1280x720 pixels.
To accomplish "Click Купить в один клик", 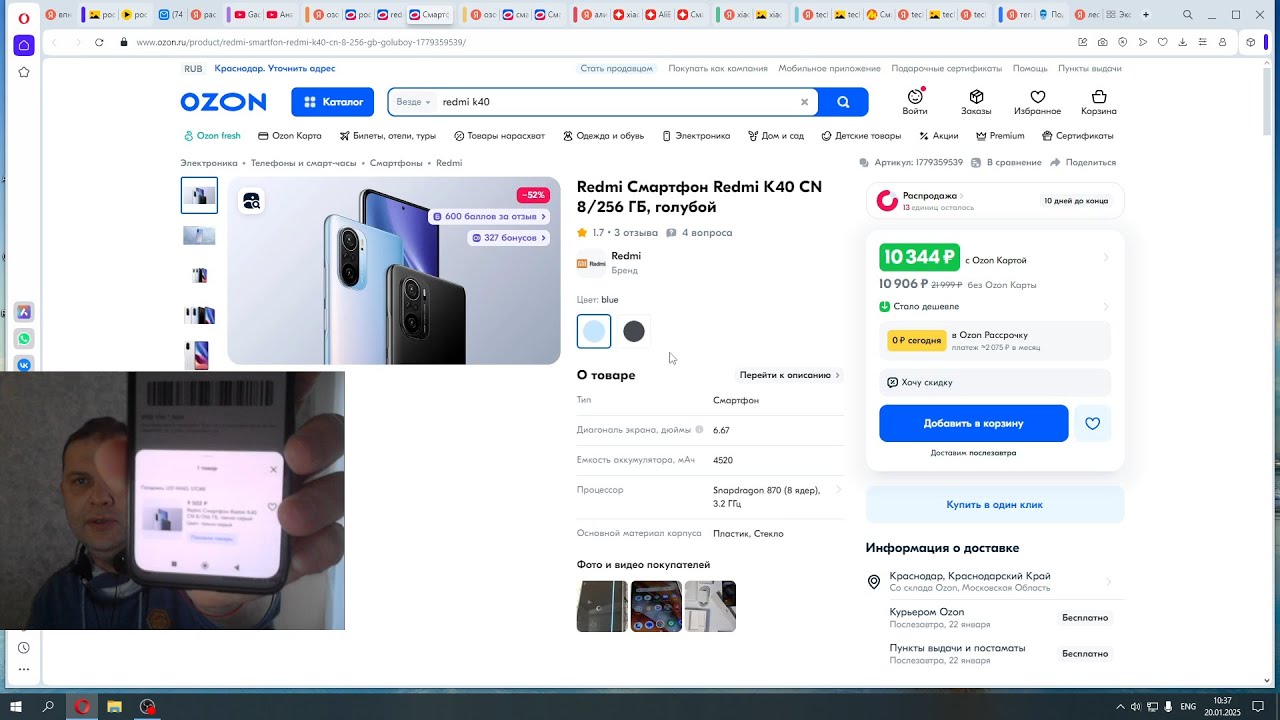I will coord(995,505).
